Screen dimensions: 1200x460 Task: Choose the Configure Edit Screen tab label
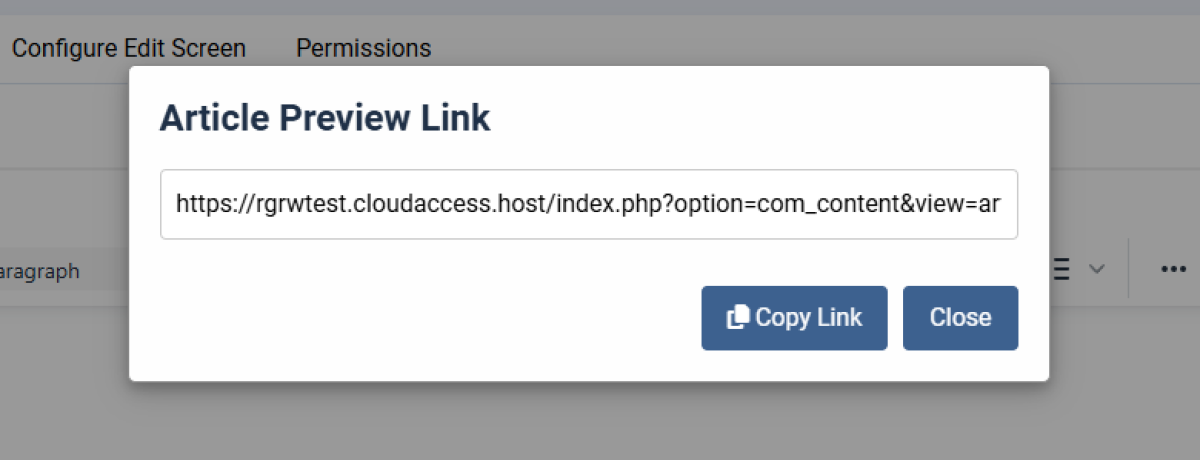click(129, 48)
